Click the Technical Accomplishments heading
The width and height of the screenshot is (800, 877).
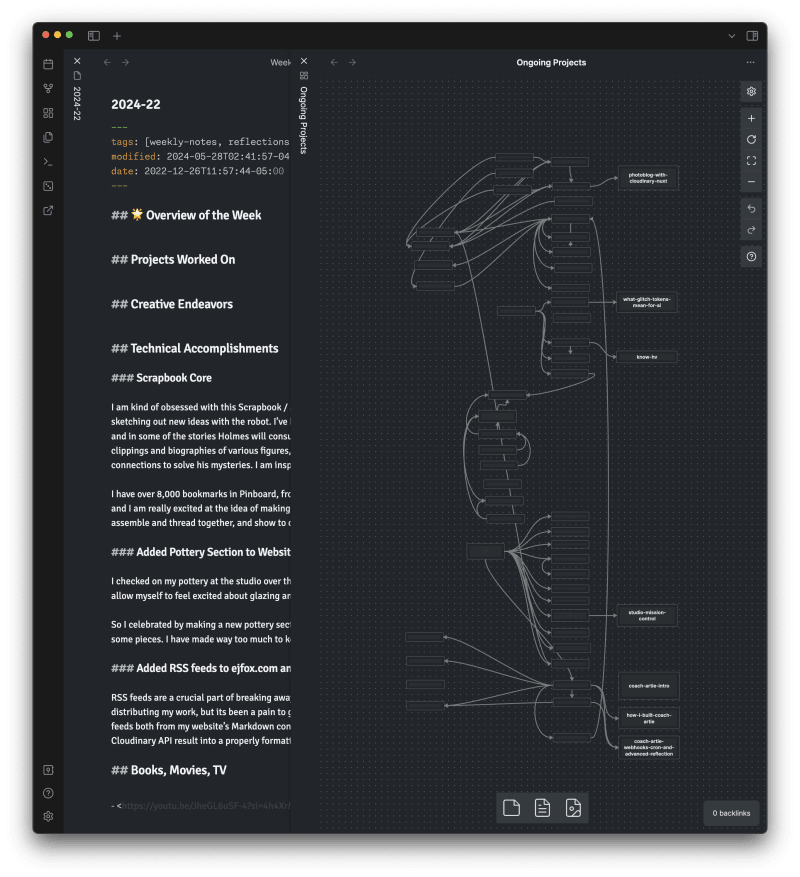(195, 348)
